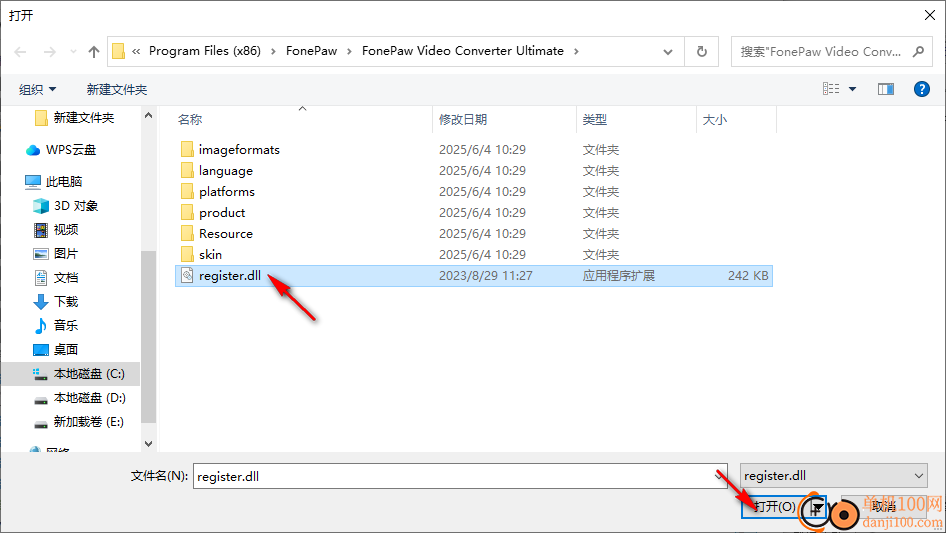Sort by 修改日期 column header
The height and width of the screenshot is (533, 946).
pos(504,120)
